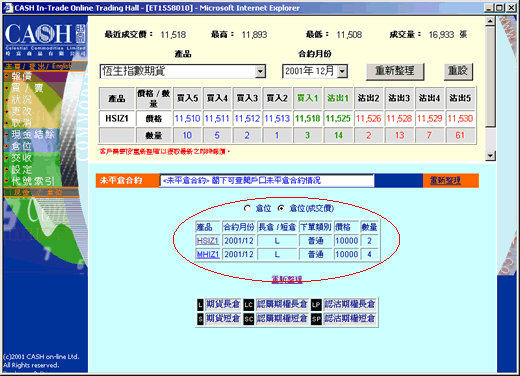Click the L futures long legend icon
Viewport: 520px width, 376px height.
[x=200, y=304]
